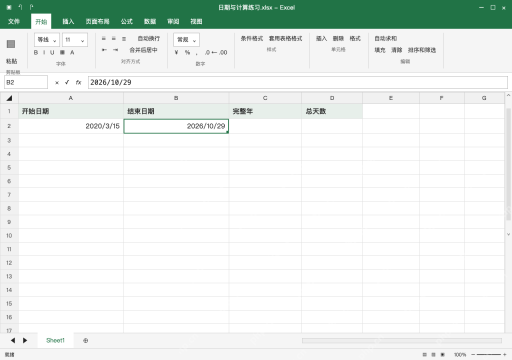Click the zoom slider in the status bar
This screenshot has width=512, height=360.
tap(489, 355)
